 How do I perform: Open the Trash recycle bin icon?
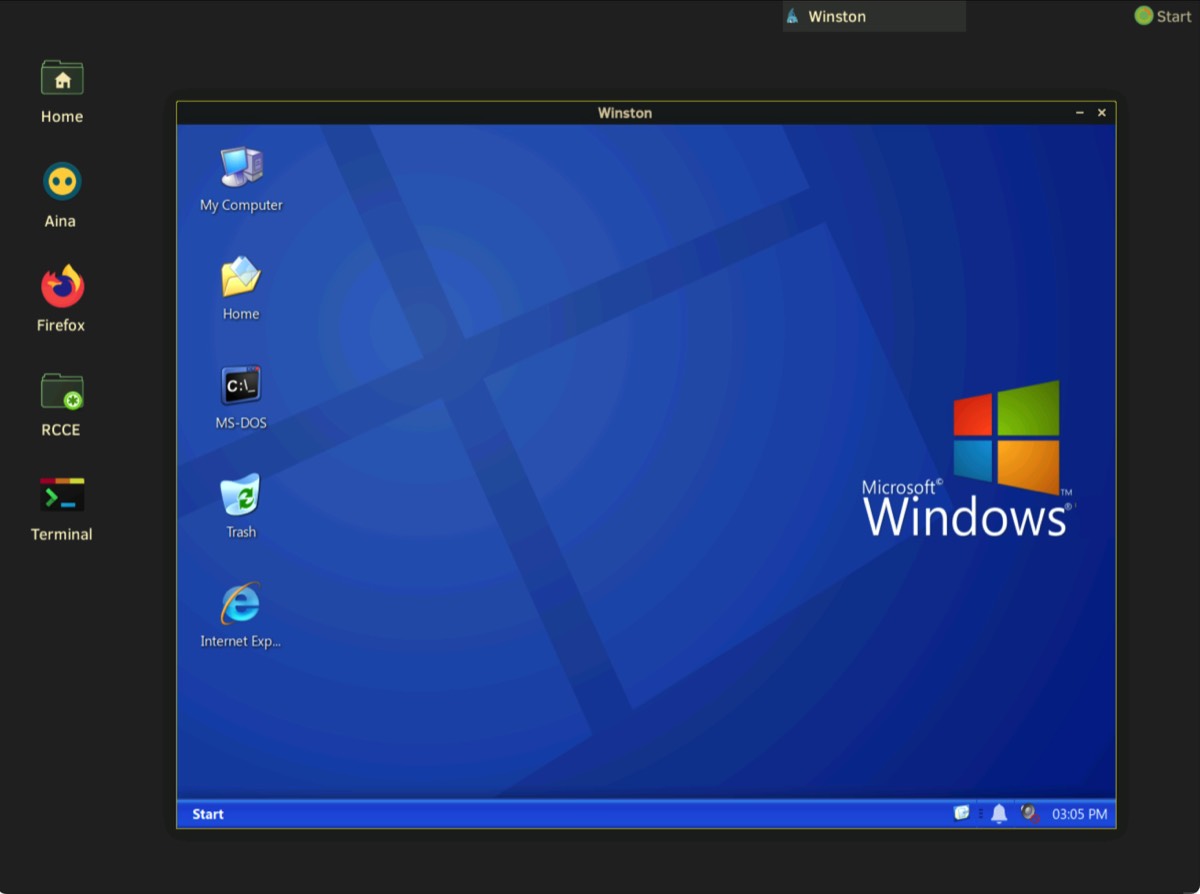241,496
